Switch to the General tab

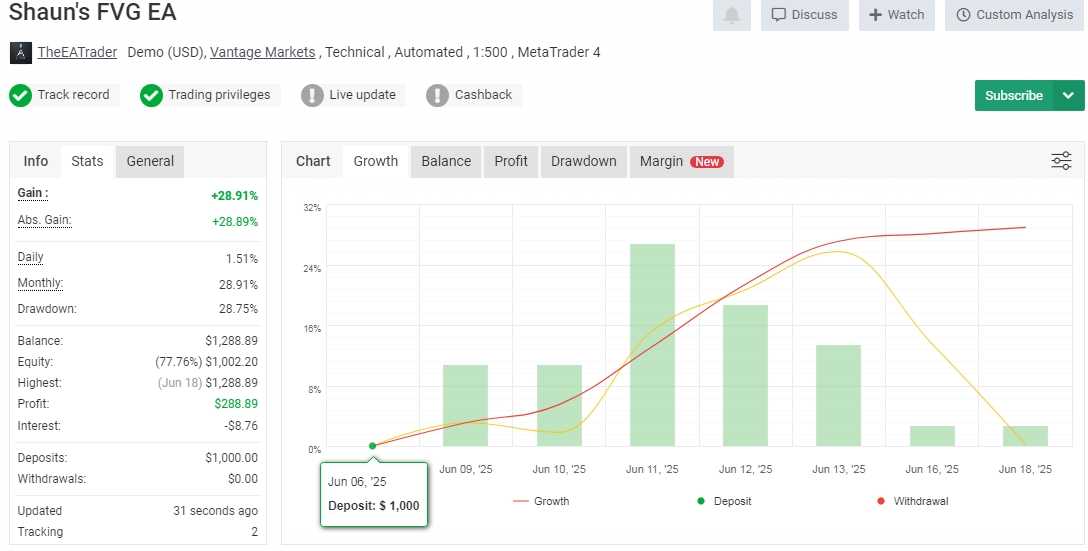(x=150, y=161)
